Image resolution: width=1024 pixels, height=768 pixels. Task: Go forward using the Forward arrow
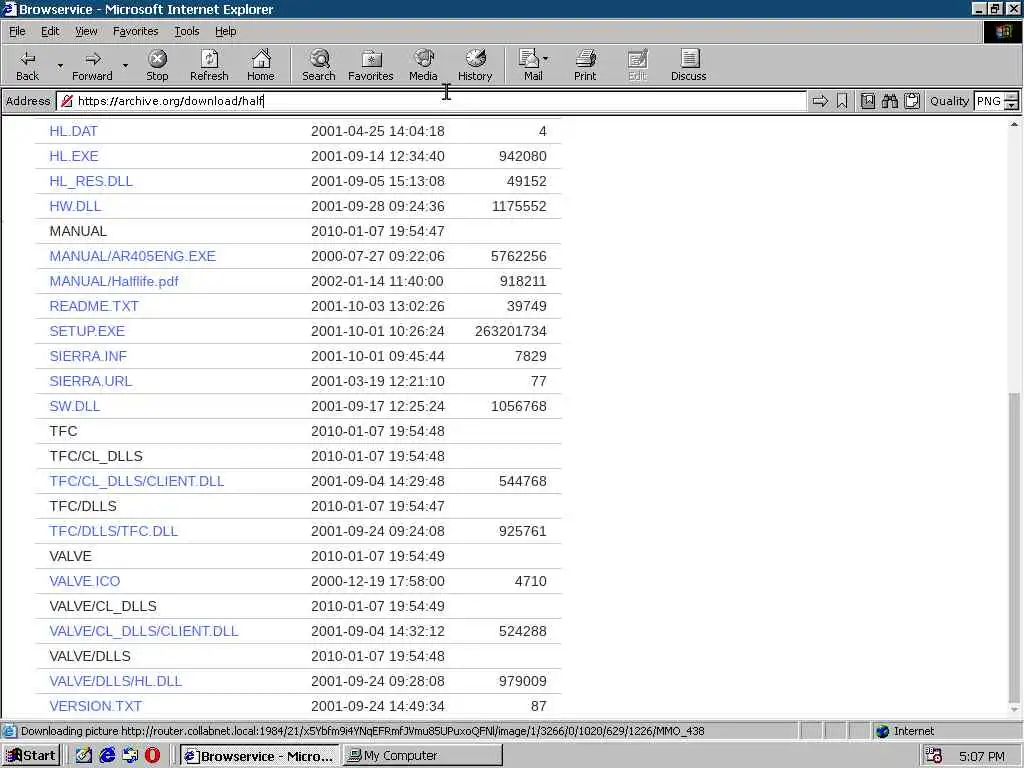point(92,65)
